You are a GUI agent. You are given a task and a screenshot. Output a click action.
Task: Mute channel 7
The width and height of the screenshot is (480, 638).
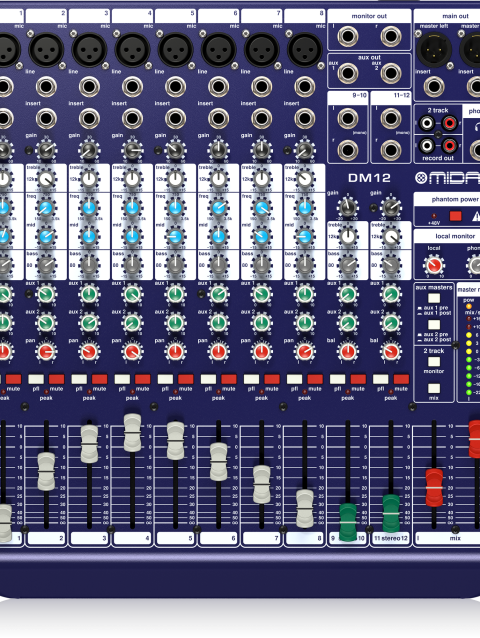coord(272,379)
